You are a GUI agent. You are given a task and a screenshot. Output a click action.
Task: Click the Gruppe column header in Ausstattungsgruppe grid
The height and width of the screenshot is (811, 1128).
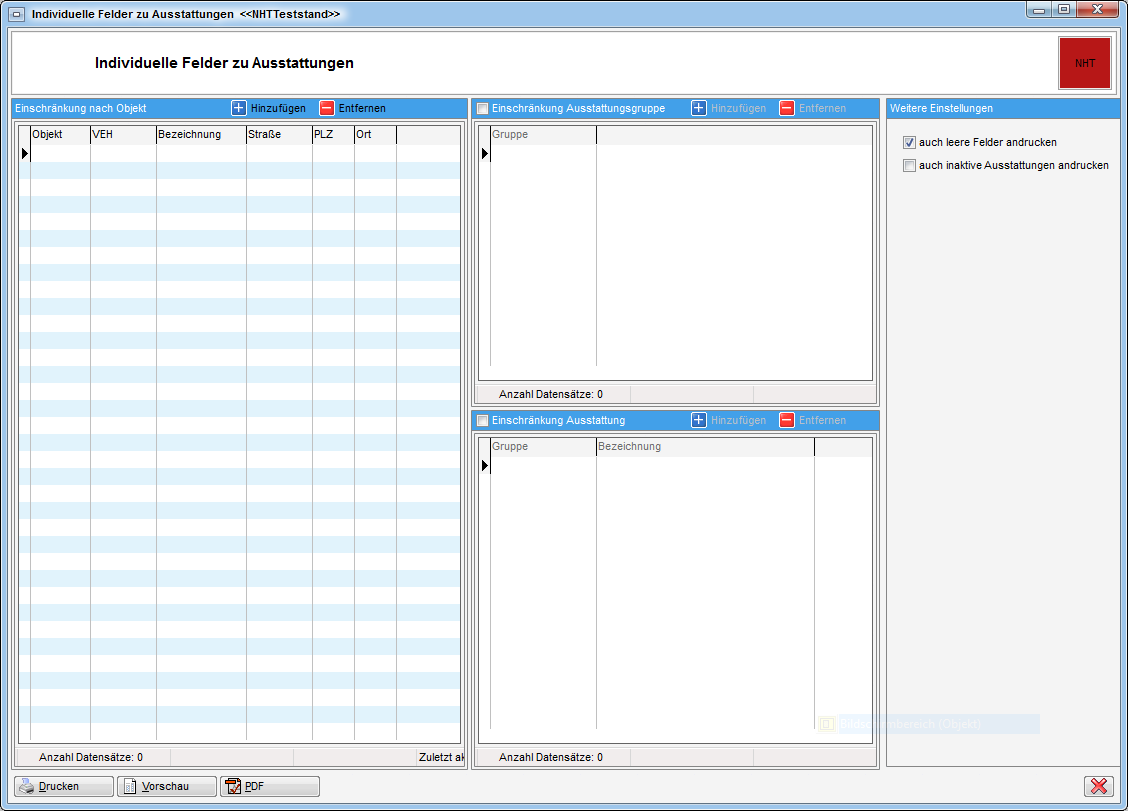[x=542, y=135]
